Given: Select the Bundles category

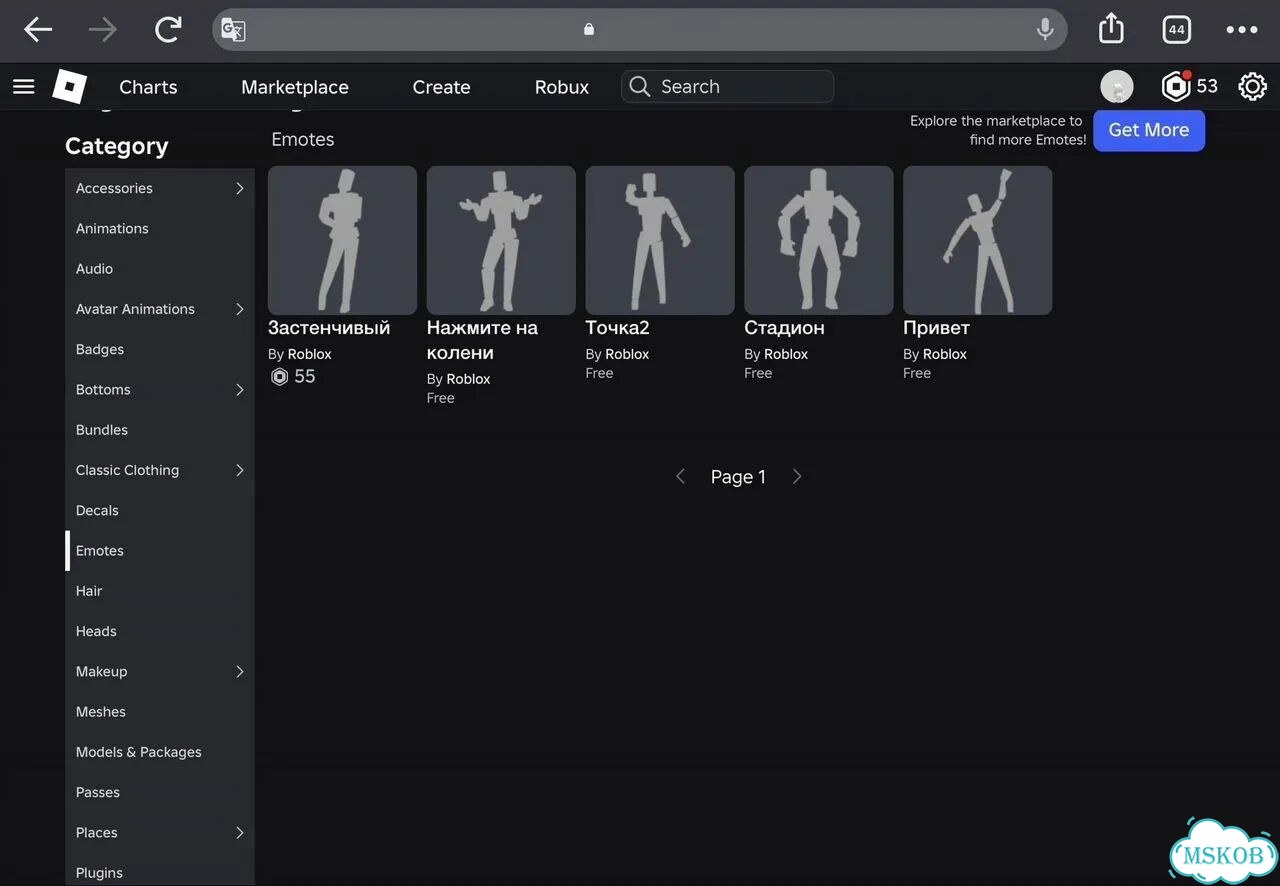Looking at the screenshot, I should click(x=160, y=430).
